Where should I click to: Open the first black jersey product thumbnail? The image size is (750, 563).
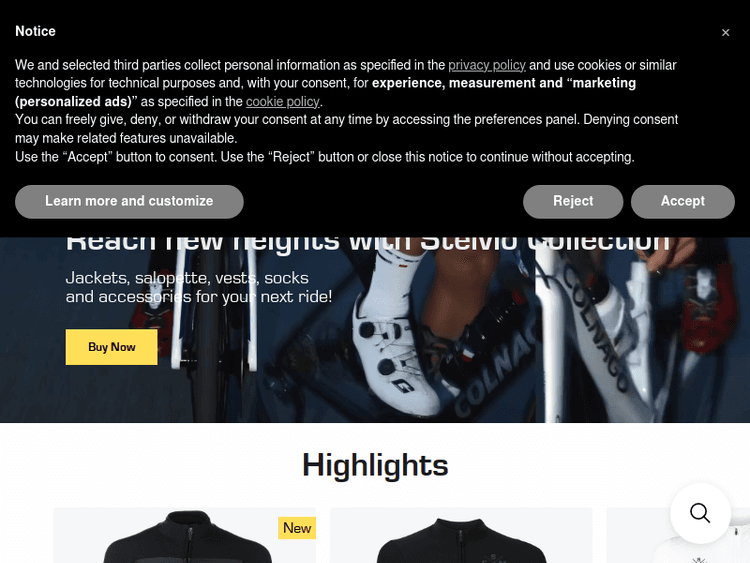(x=185, y=535)
